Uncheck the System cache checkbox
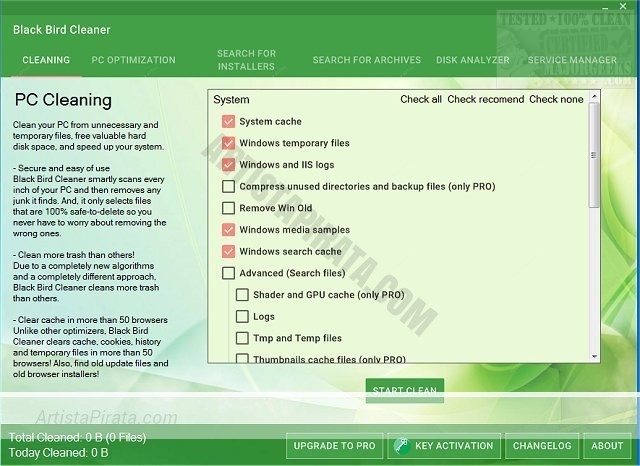Screen dimensions: 640x466 point(228,122)
